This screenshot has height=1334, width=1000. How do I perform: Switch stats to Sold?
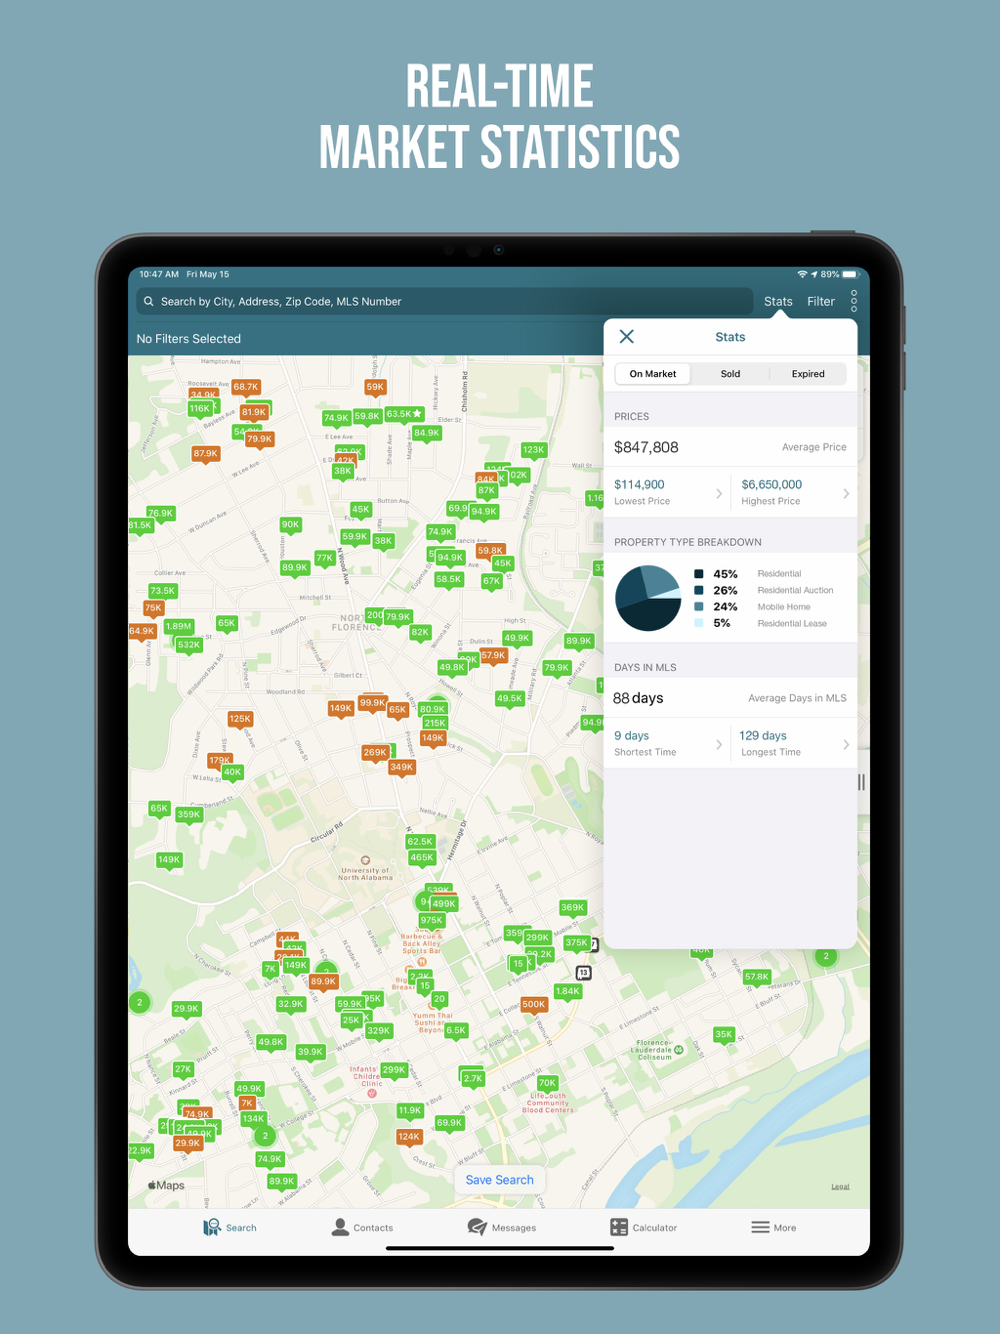tap(731, 374)
